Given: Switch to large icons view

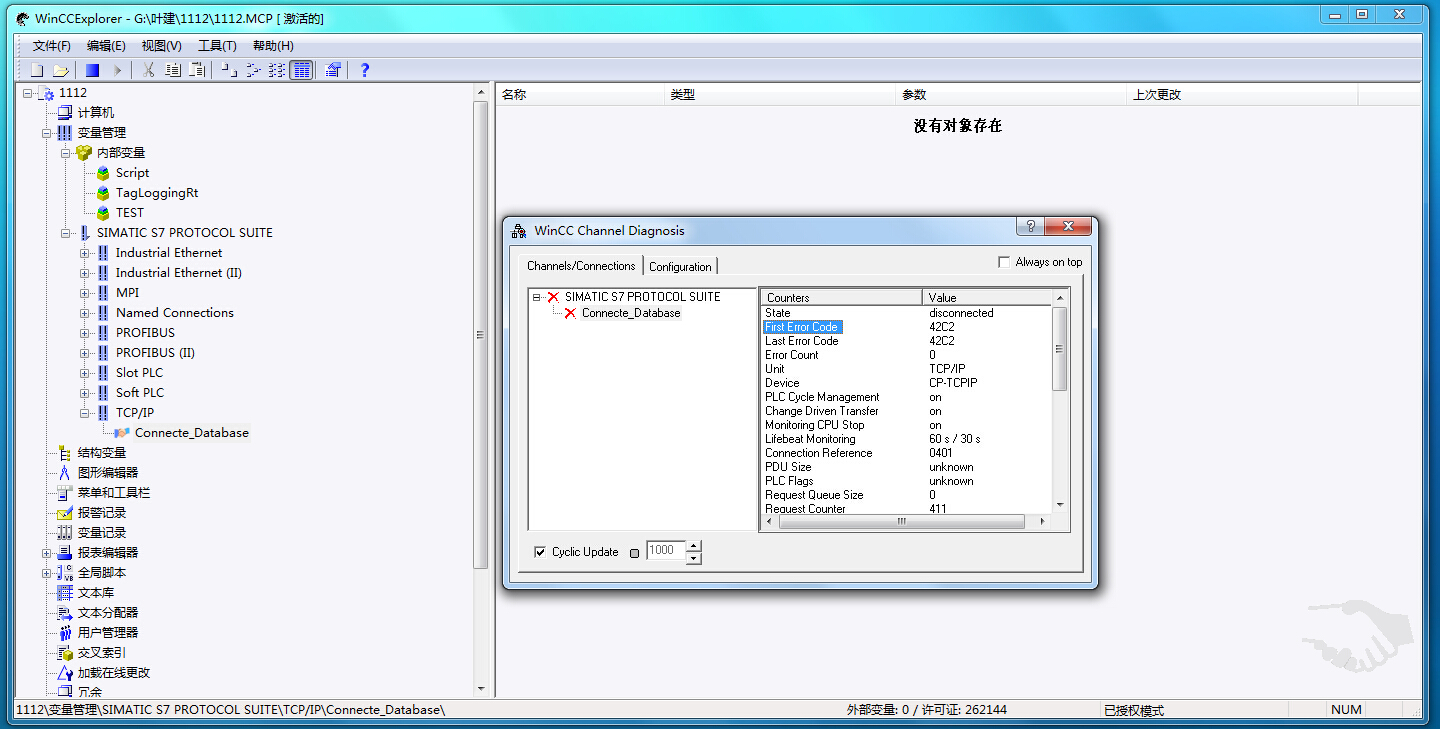Looking at the screenshot, I should 229,70.
